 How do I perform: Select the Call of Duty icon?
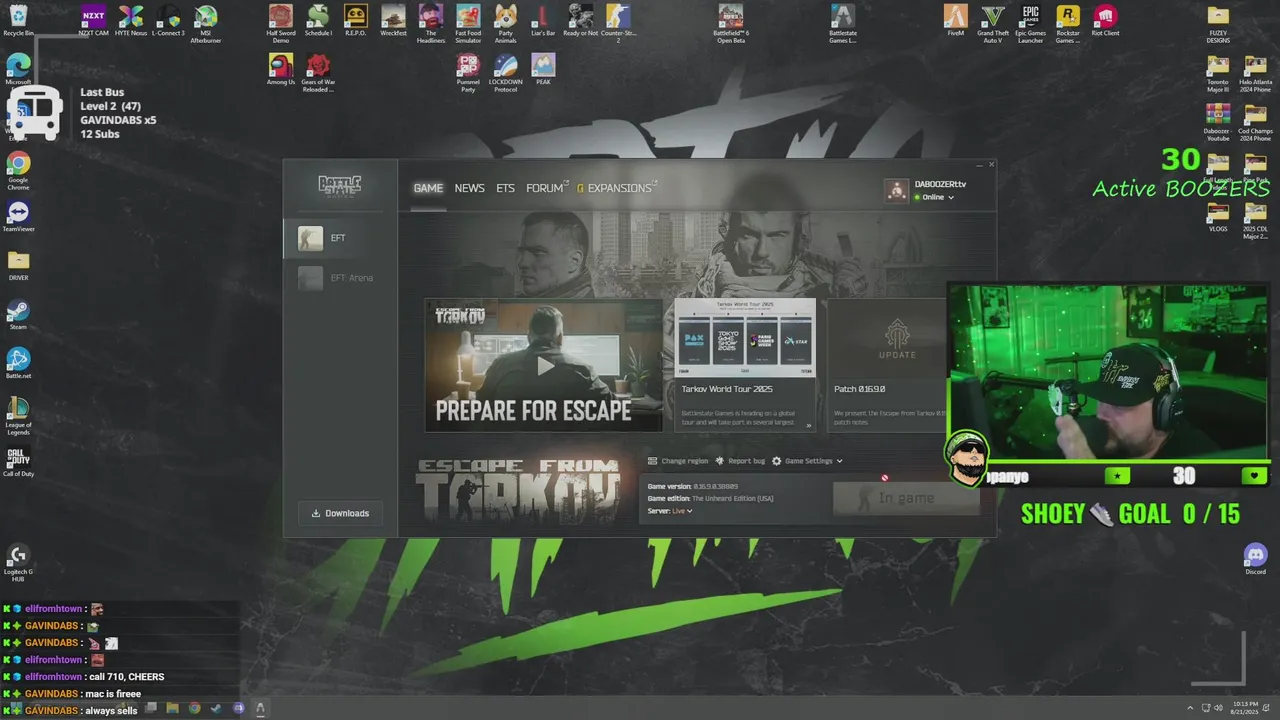pos(18,462)
